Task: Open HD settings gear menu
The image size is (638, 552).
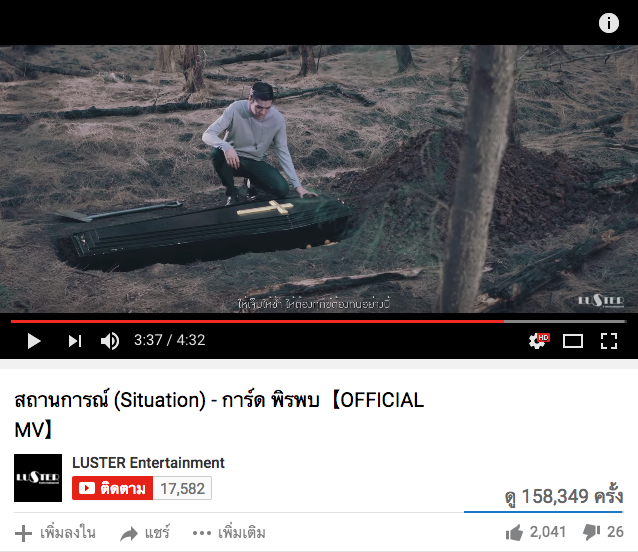Action: tap(538, 341)
